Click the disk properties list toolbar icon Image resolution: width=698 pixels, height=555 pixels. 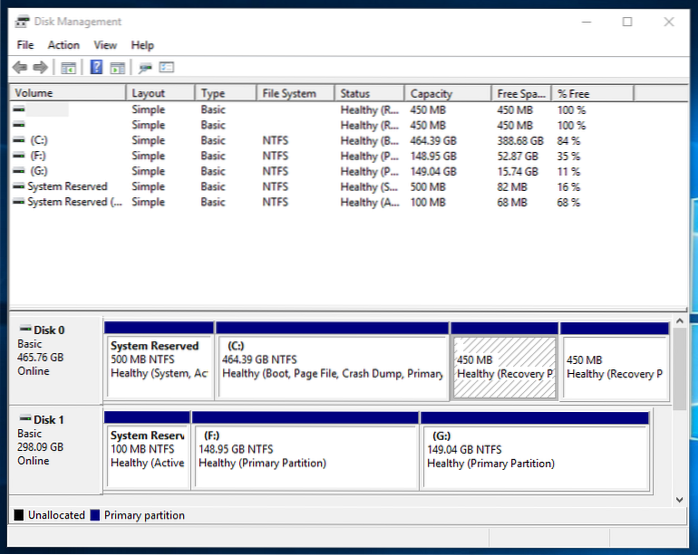166,68
